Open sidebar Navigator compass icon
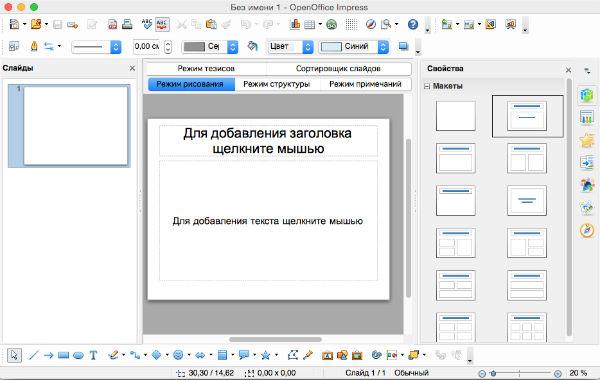 (x=587, y=230)
